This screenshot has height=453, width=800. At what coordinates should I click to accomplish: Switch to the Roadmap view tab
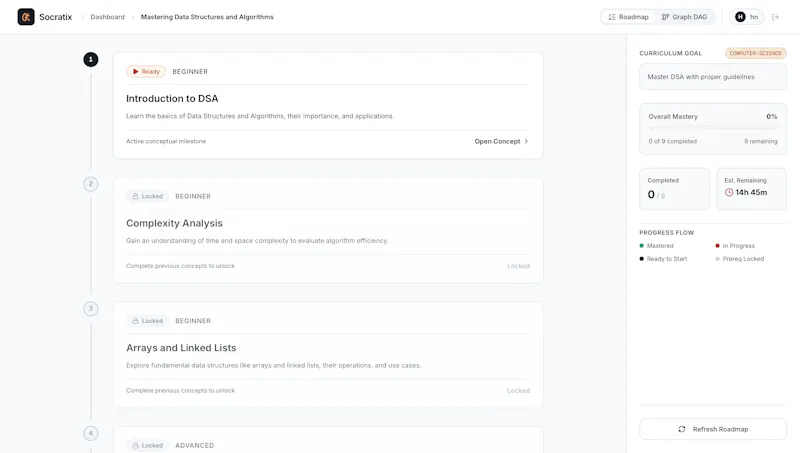629,17
